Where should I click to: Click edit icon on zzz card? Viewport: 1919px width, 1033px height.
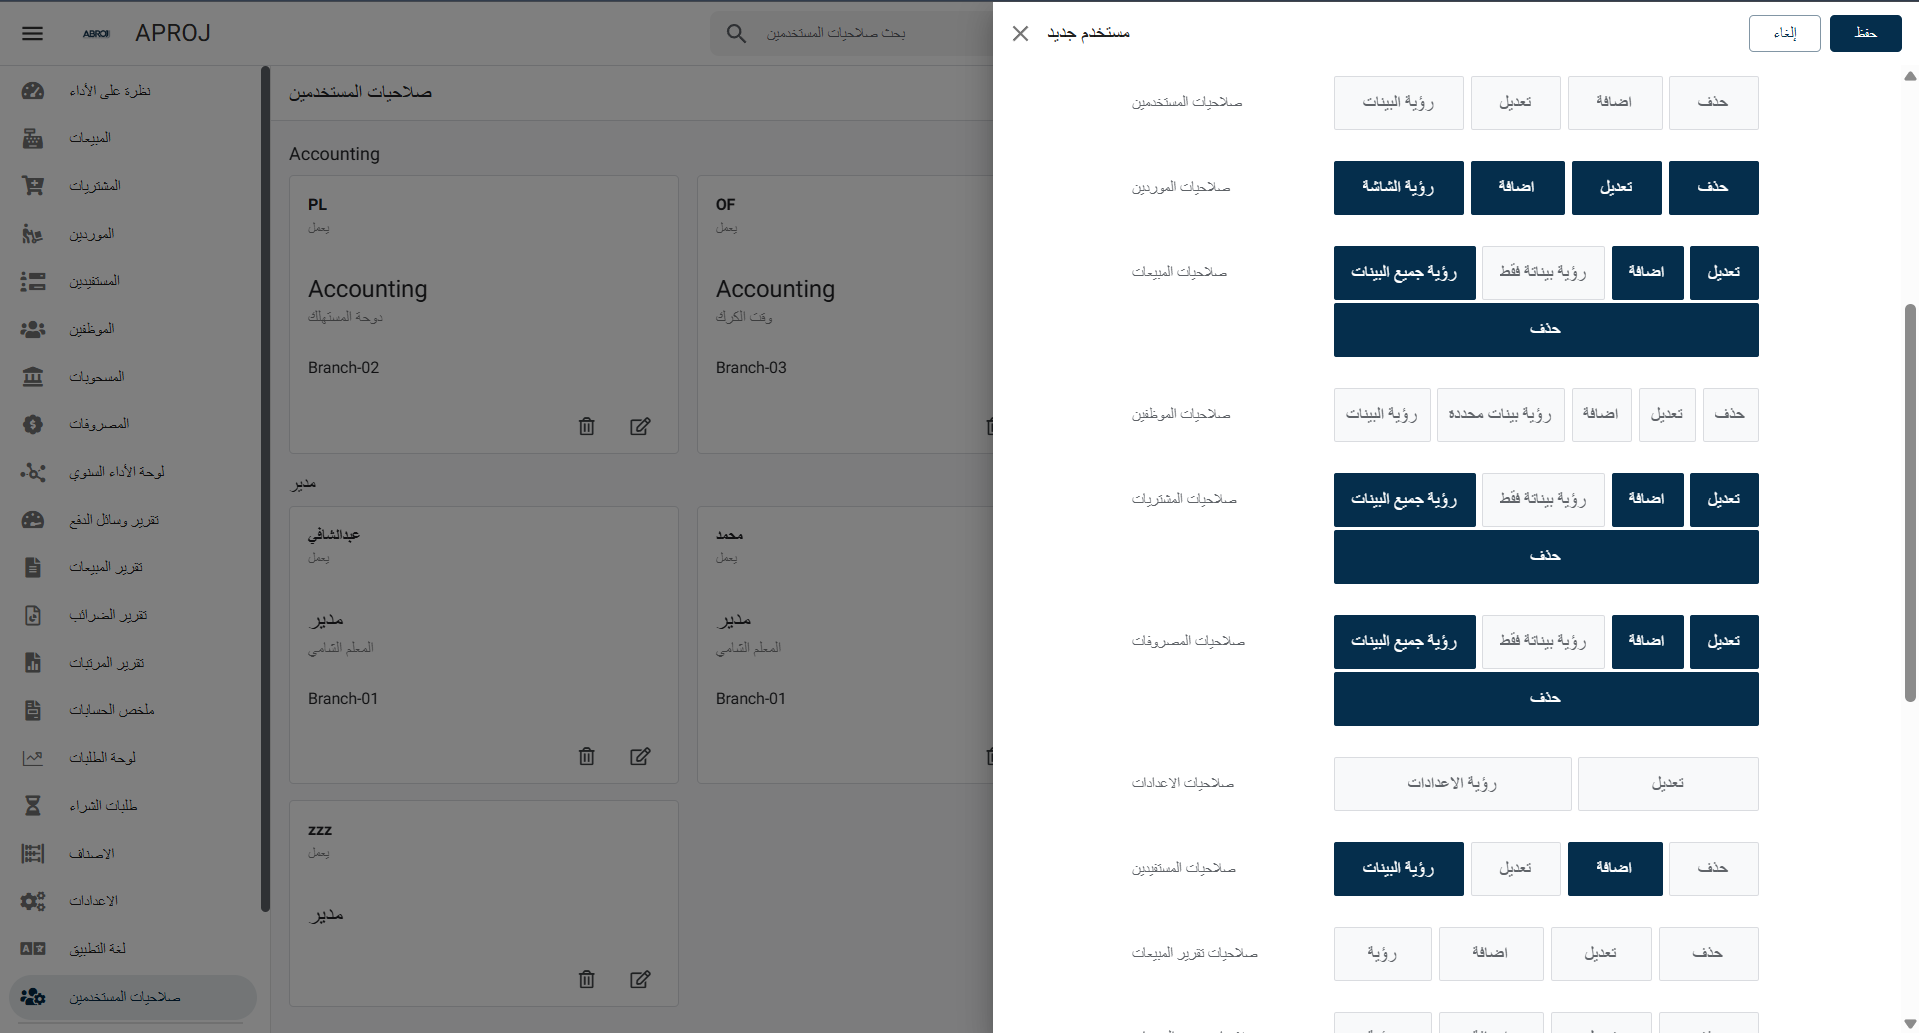click(640, 979)
